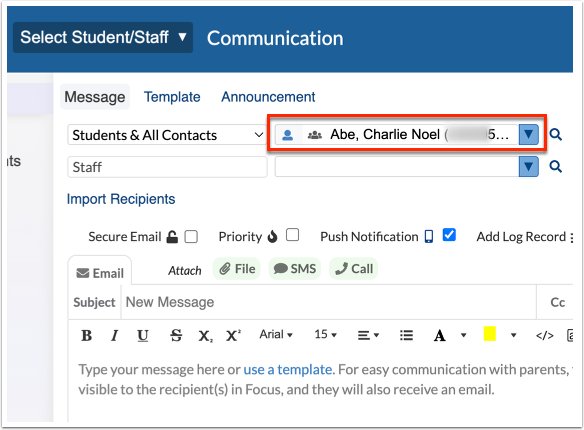Attach a file with the File button

pos(237,269)
